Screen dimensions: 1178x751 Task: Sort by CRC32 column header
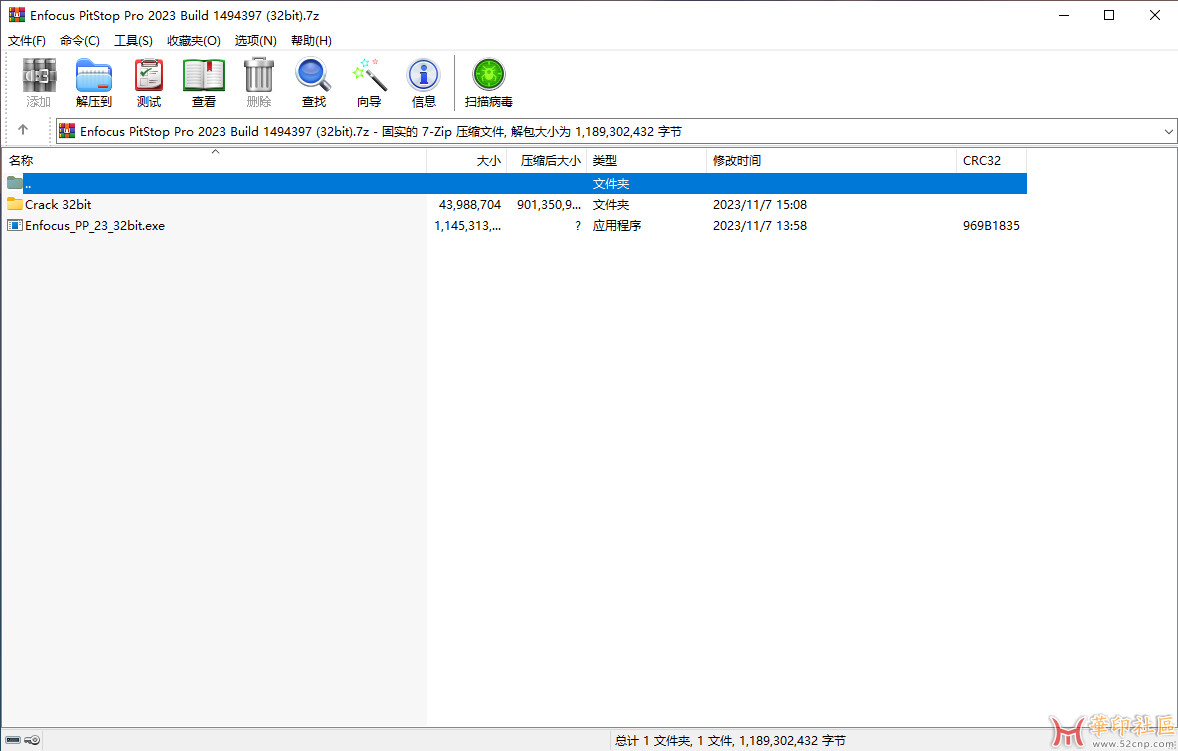pyautogui.click(x=992, y=161)
